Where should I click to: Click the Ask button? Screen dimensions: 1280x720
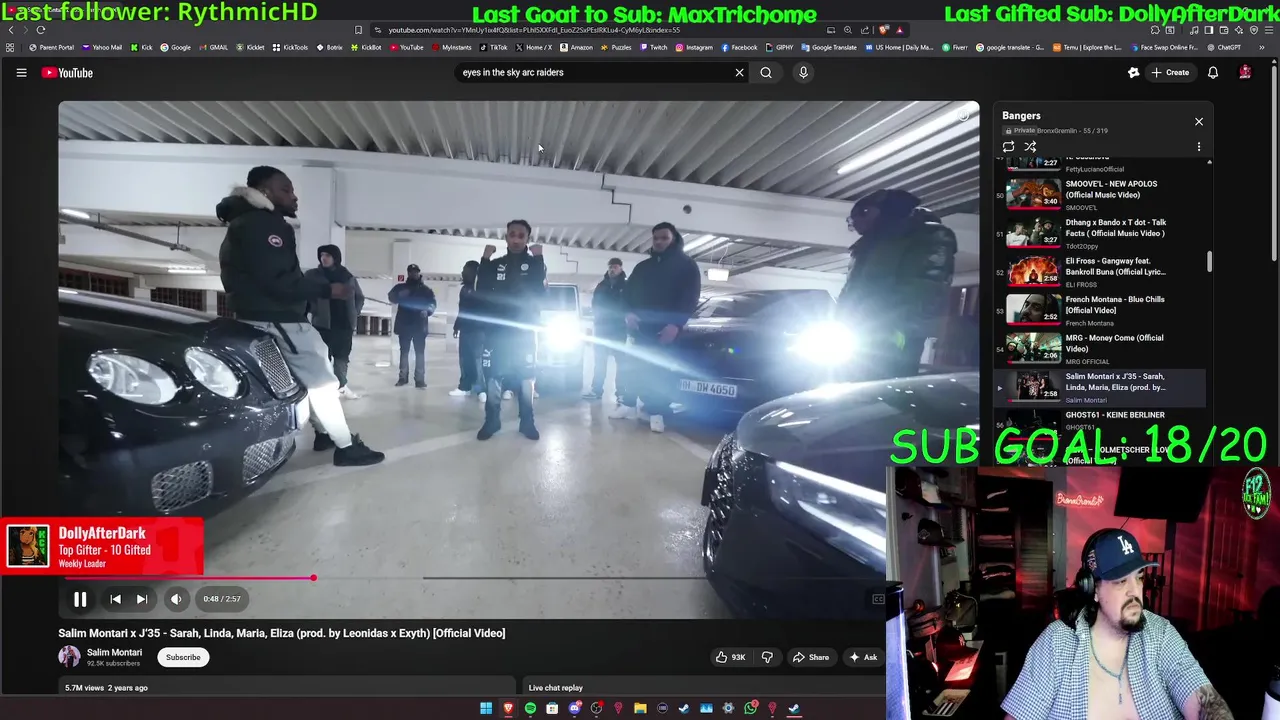pos(863,657)
